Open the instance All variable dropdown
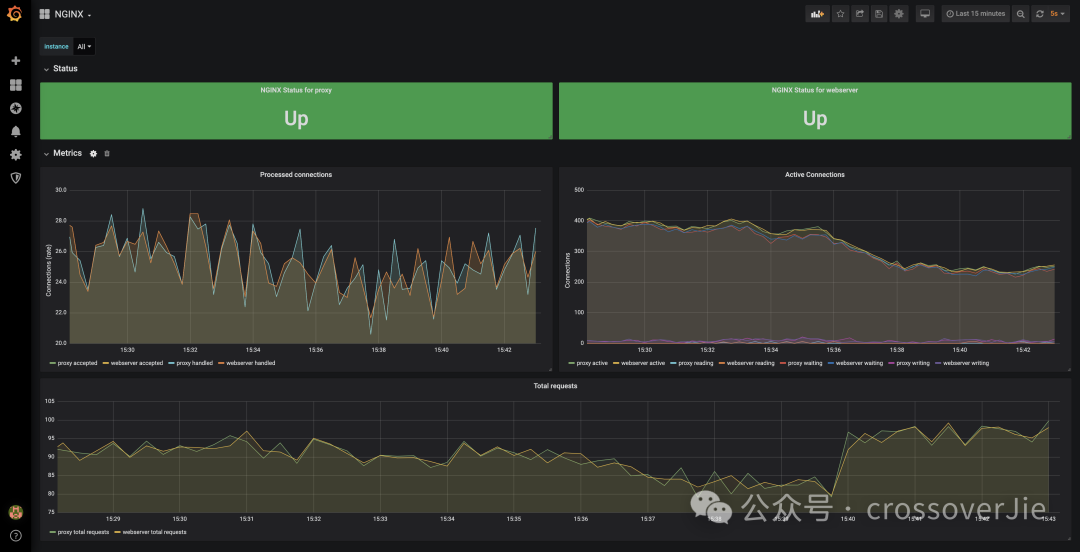1080x552 pixels. coord(84,47)
